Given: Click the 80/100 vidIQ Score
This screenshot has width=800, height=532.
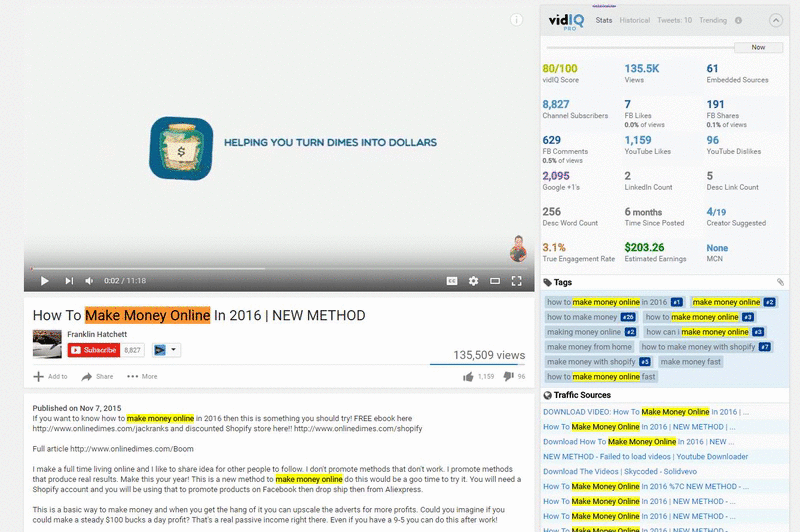Looking at the screenshot, I should point(560,68).
